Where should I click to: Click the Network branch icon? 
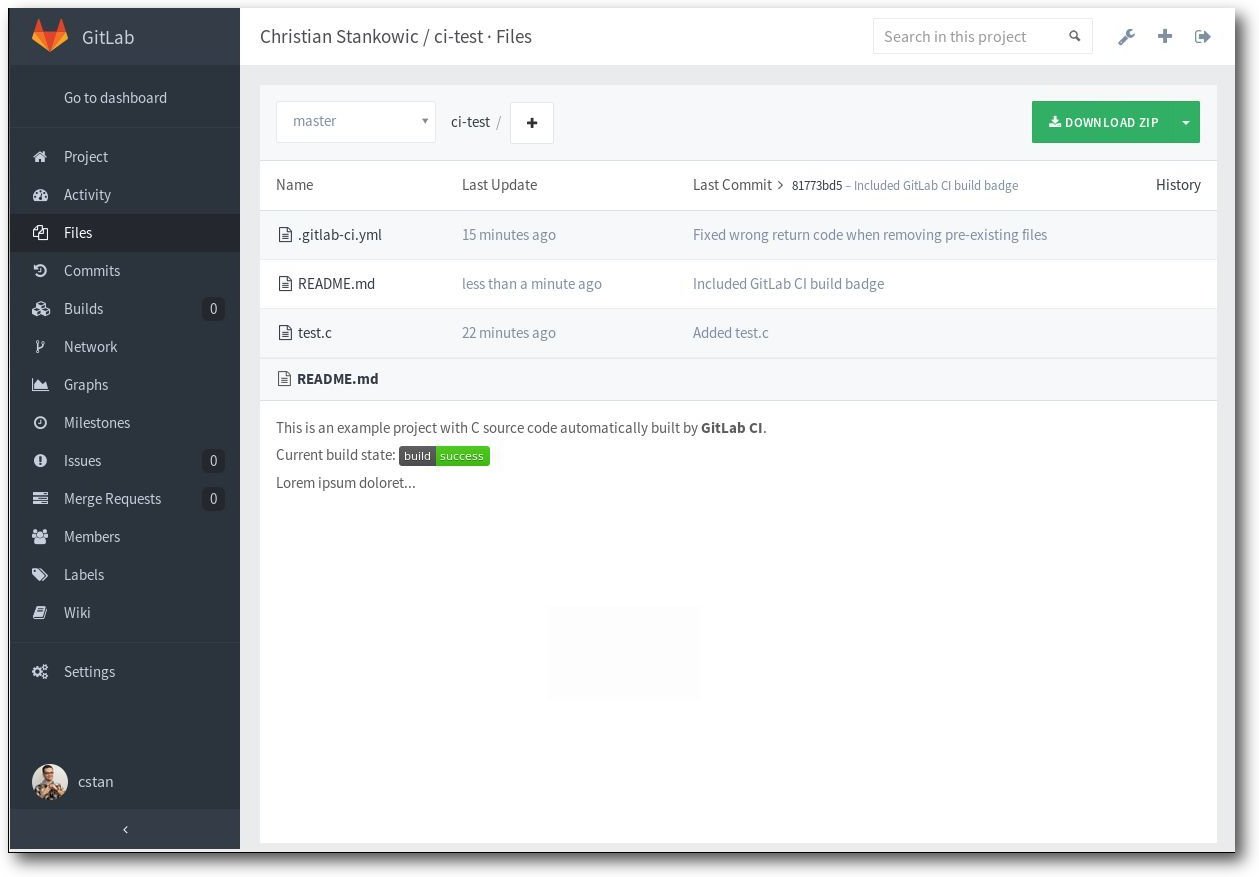40,347
